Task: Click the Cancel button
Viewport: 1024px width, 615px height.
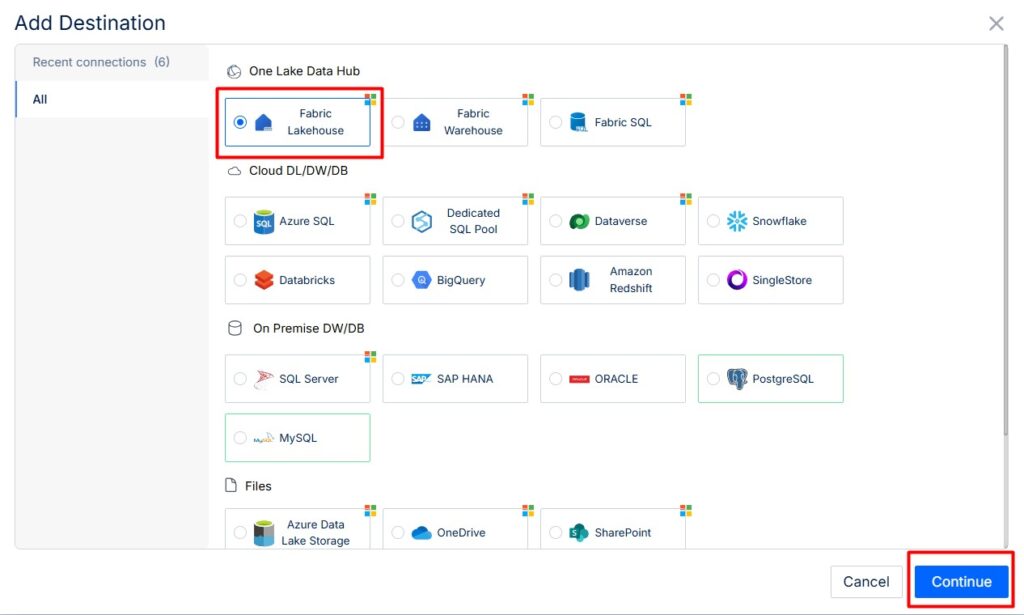Action: (x=866, y=582)
